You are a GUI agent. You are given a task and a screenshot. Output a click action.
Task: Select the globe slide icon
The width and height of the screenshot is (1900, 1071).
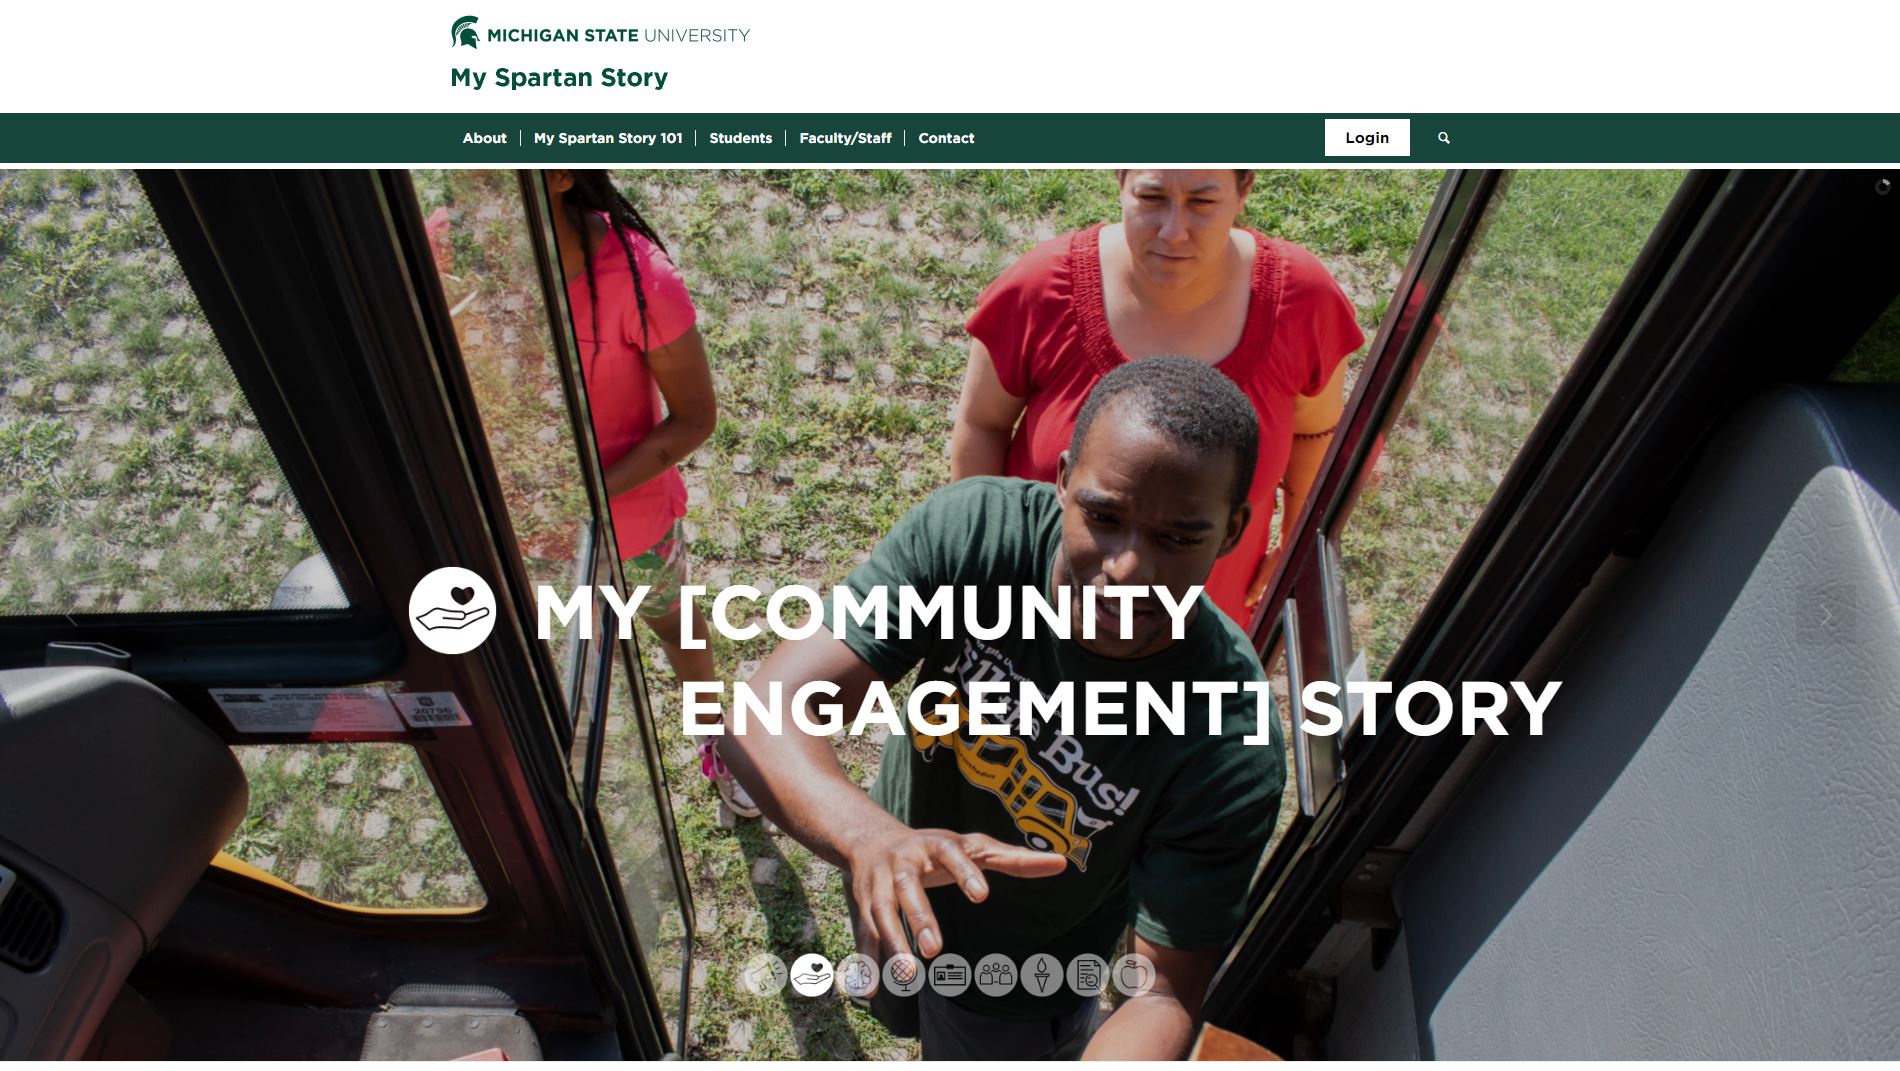[x=903, y=975]
